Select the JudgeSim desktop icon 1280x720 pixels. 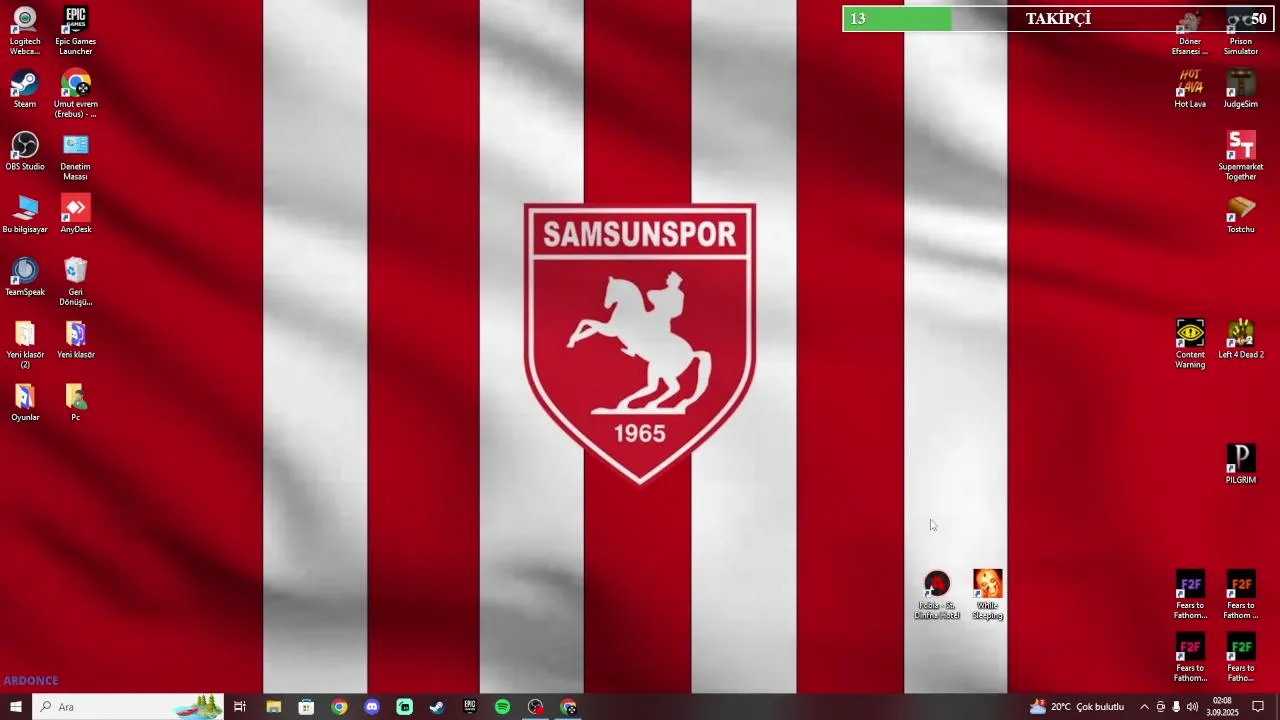[1241, 89]
